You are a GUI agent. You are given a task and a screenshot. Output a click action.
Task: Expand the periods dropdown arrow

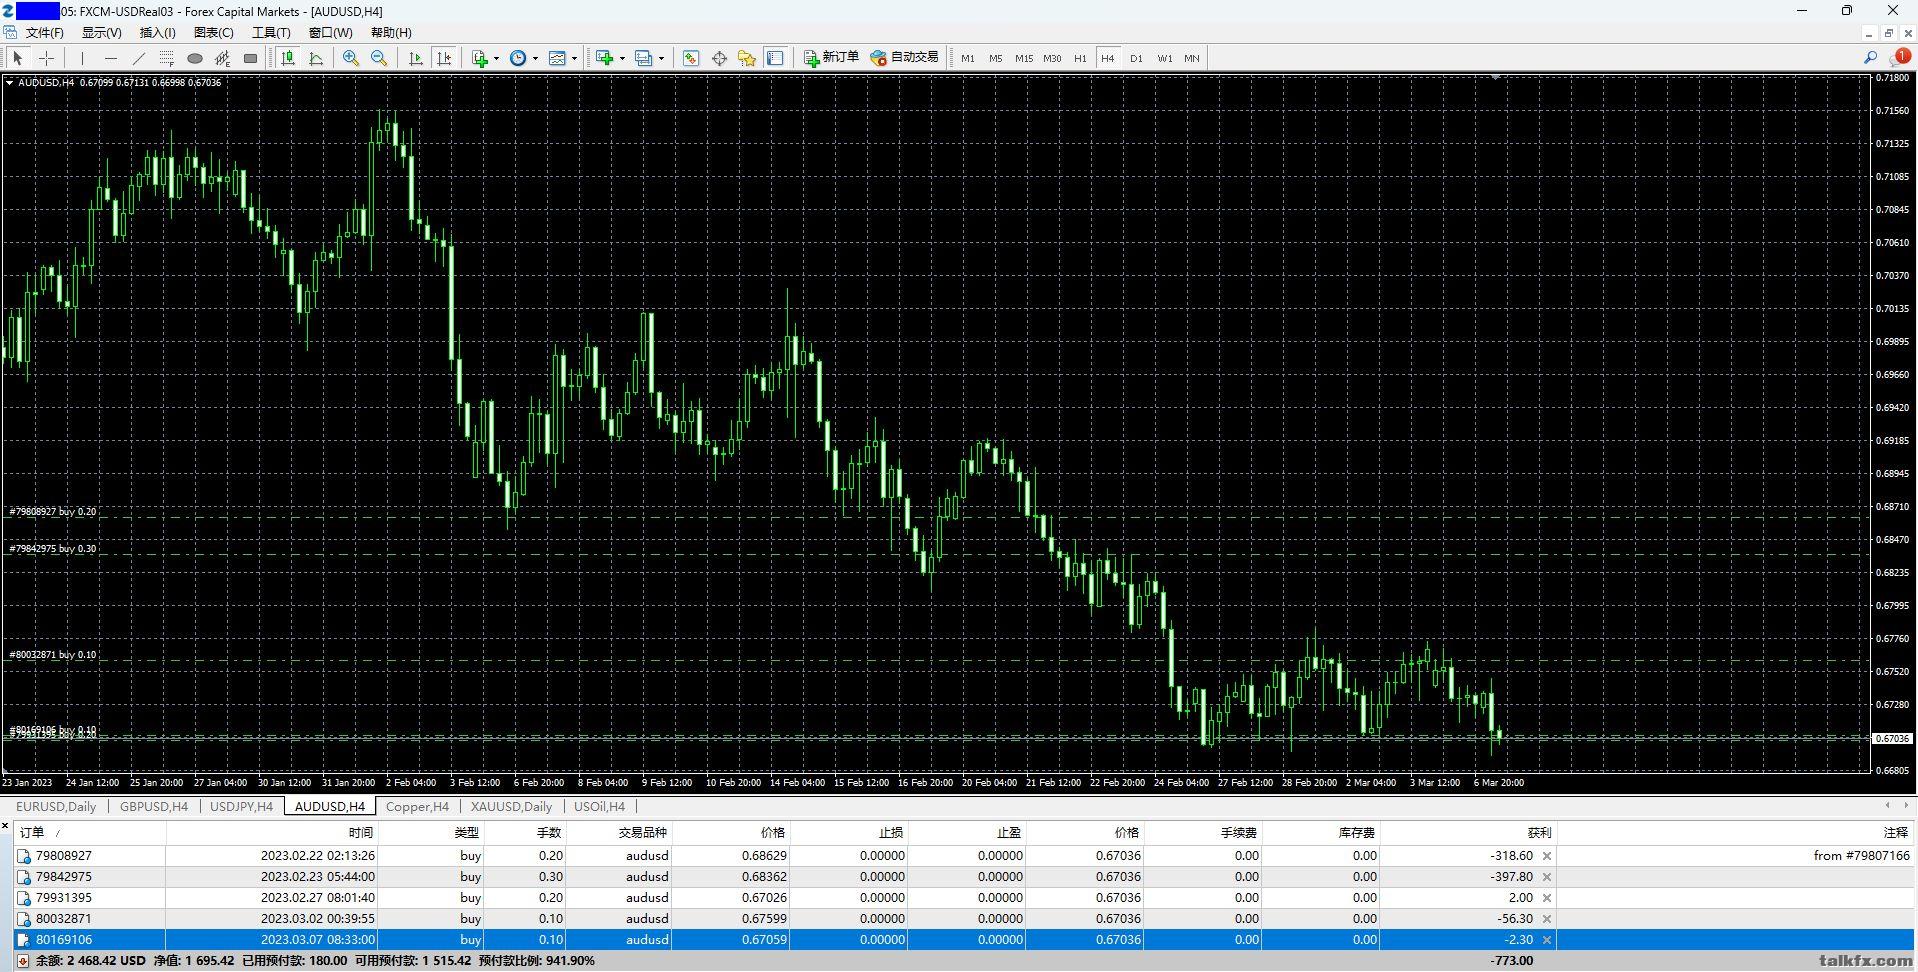[535, 58]
